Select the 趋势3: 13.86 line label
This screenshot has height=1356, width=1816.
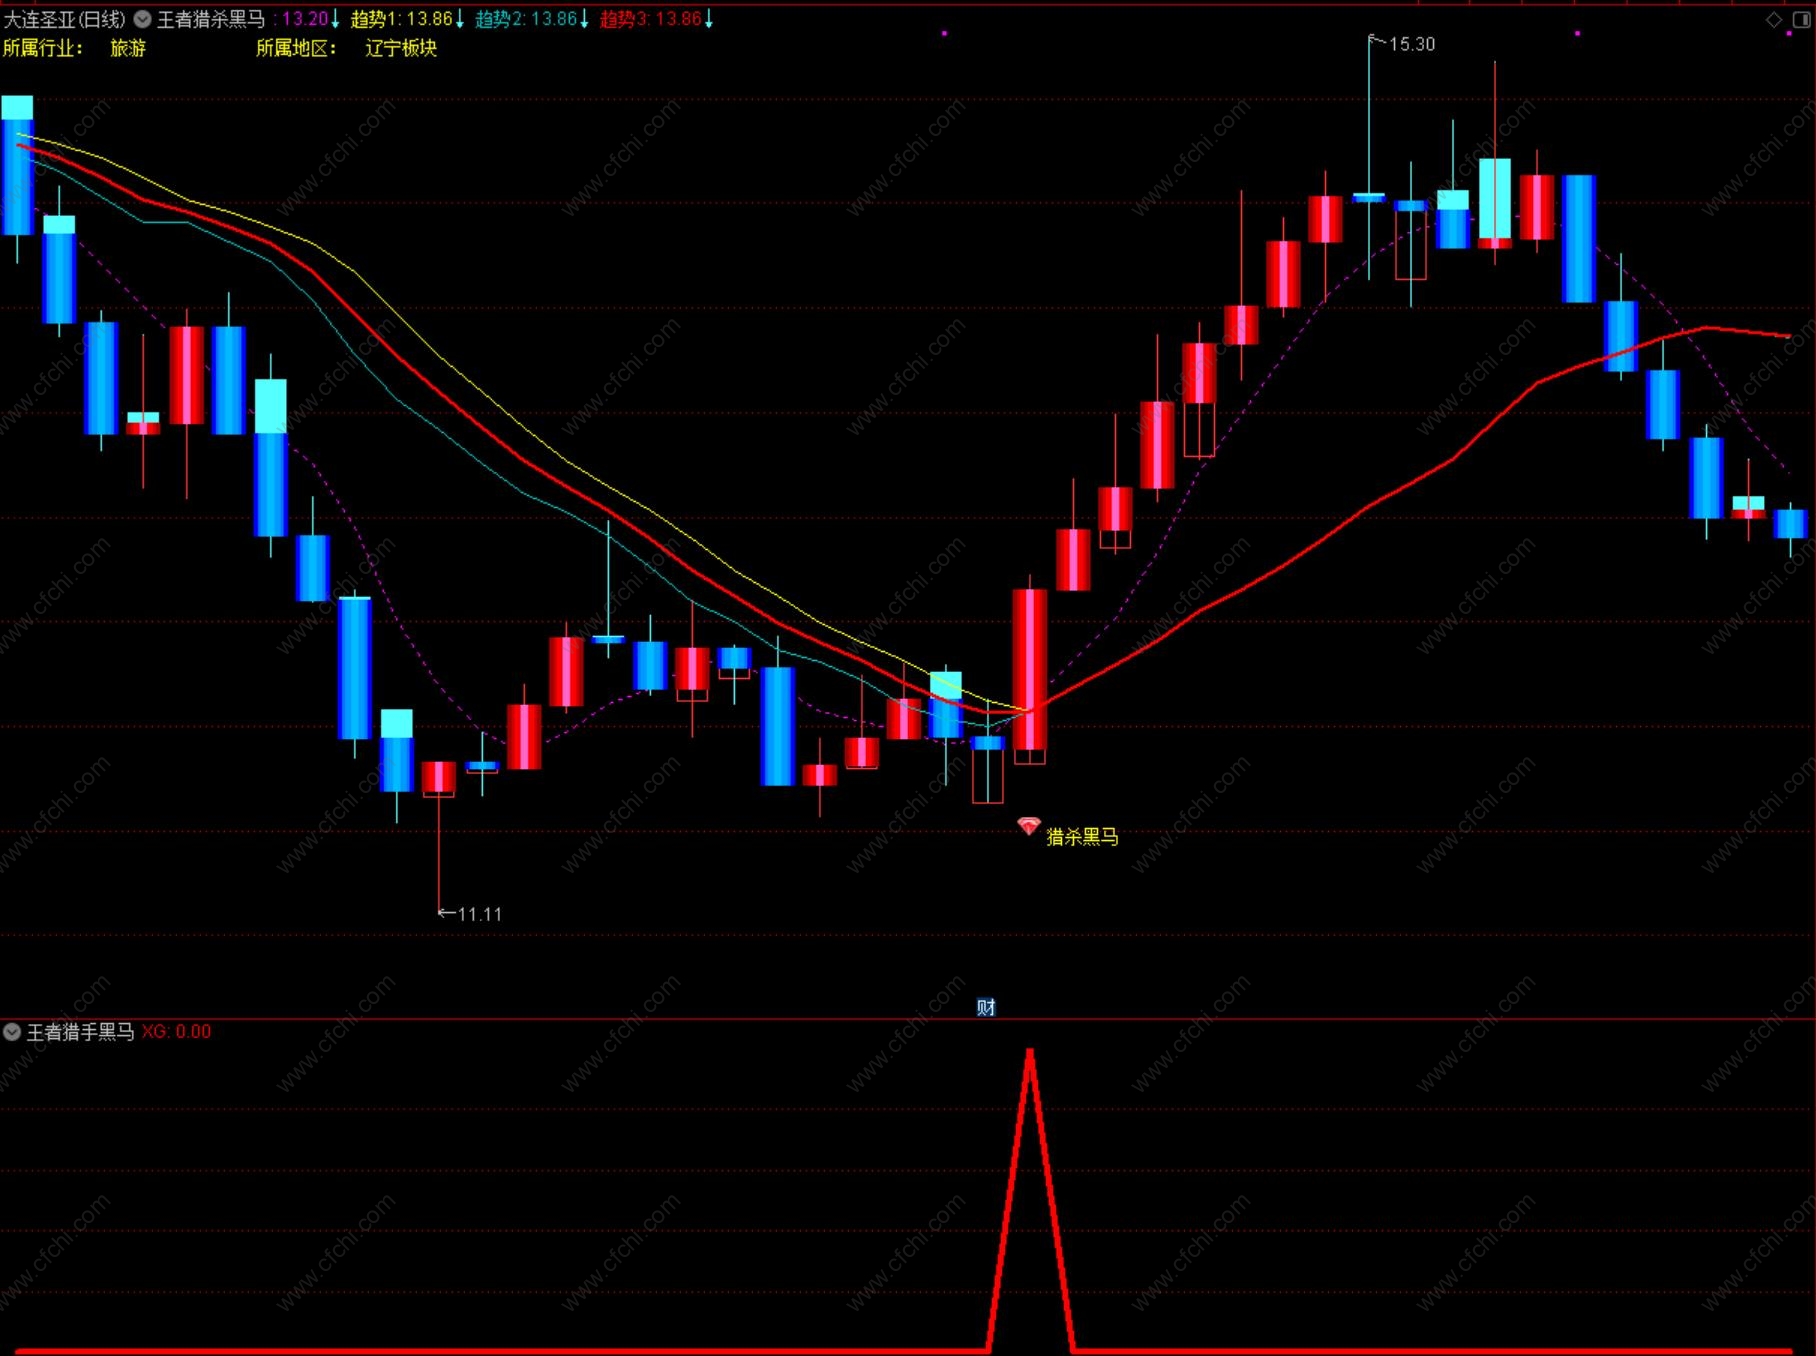[651, 19]
